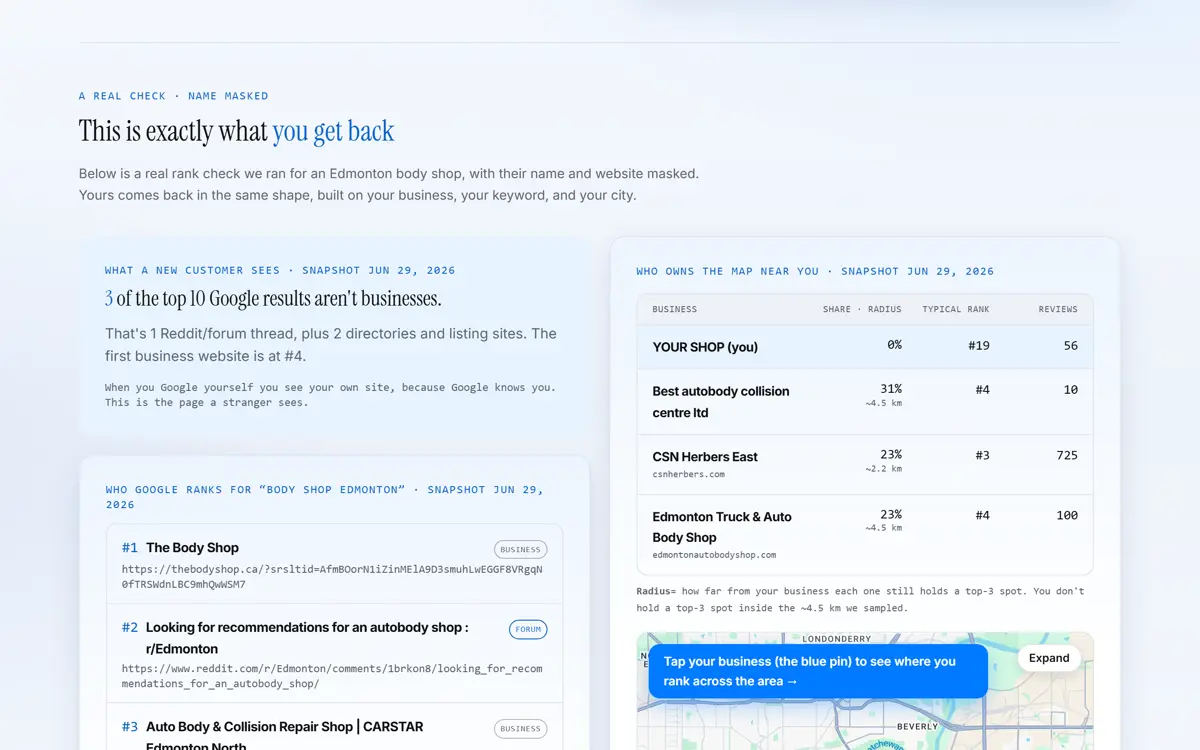This screenshot has height=750, width=1200.
Task: Click 'WHAT A NEW CUSTOMER SEES' snapshot label
Action: pos(280,270)
